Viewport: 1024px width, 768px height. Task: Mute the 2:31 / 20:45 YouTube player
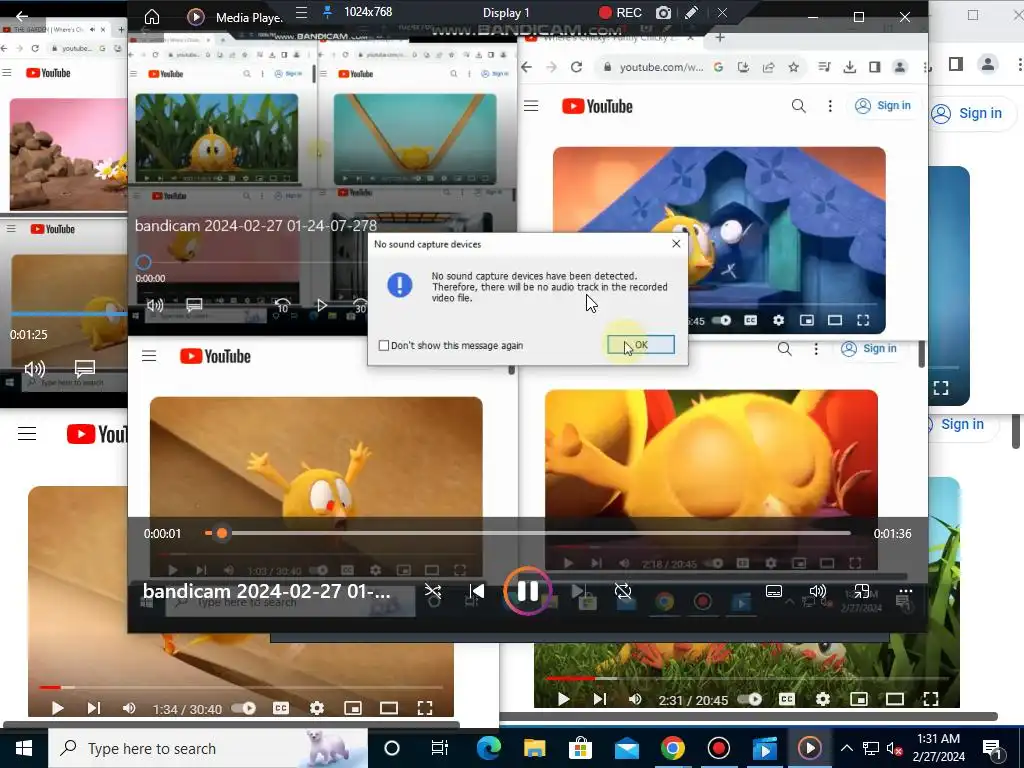(635, 699)
